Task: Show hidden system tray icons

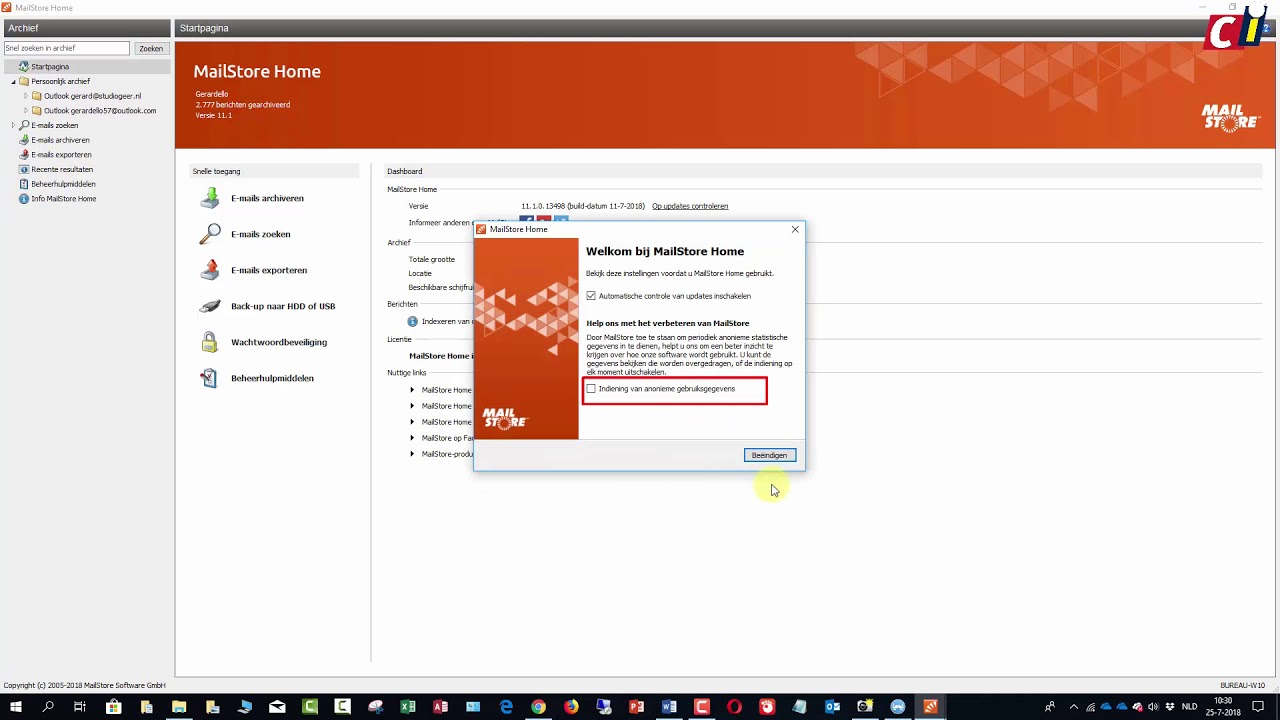Action: point(1074,707)
